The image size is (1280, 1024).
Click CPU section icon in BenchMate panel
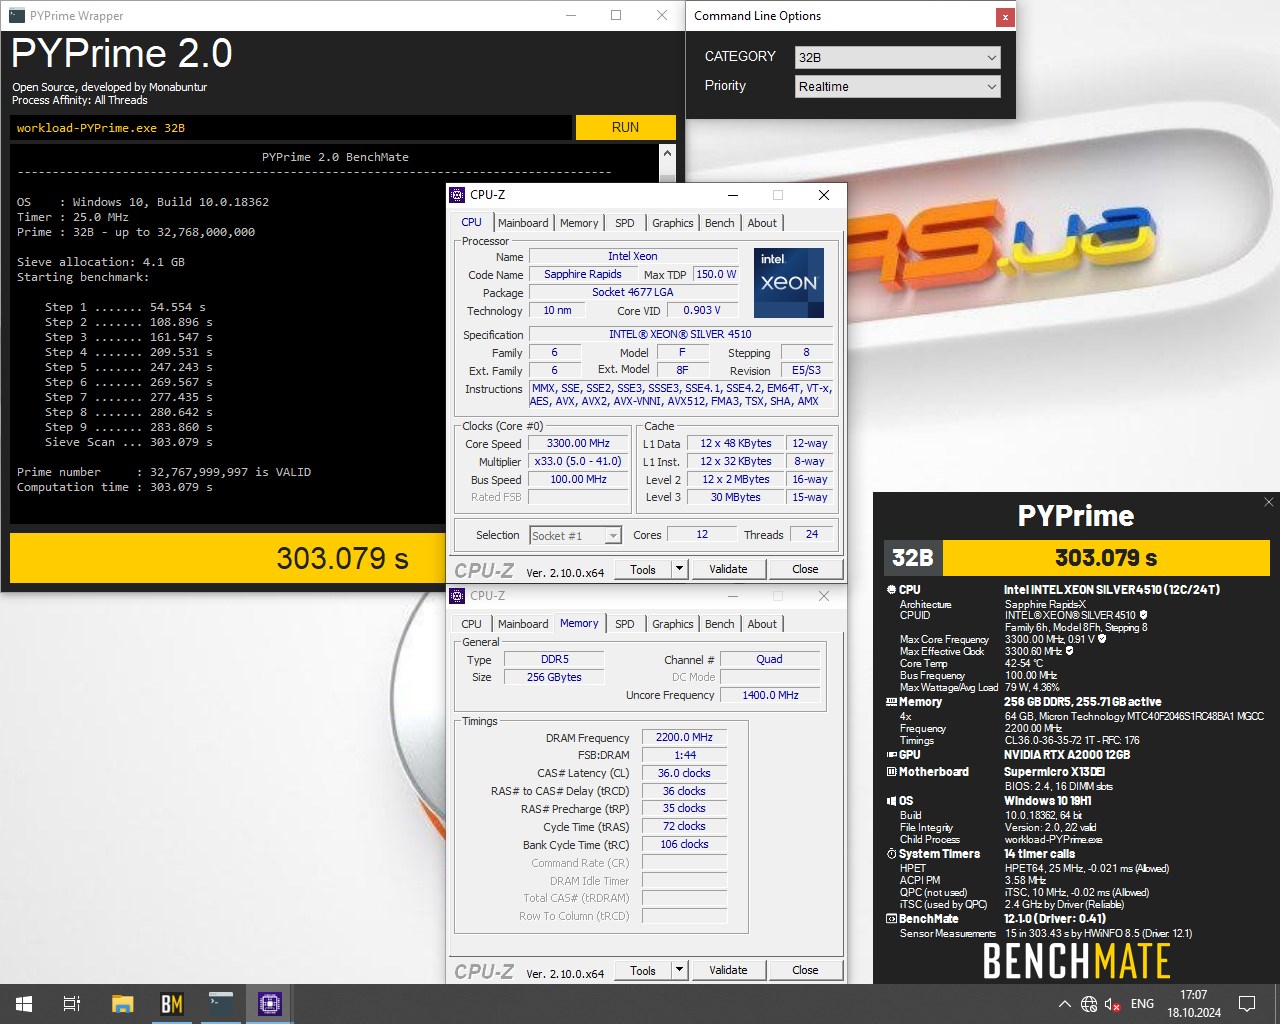pos(891,590)
